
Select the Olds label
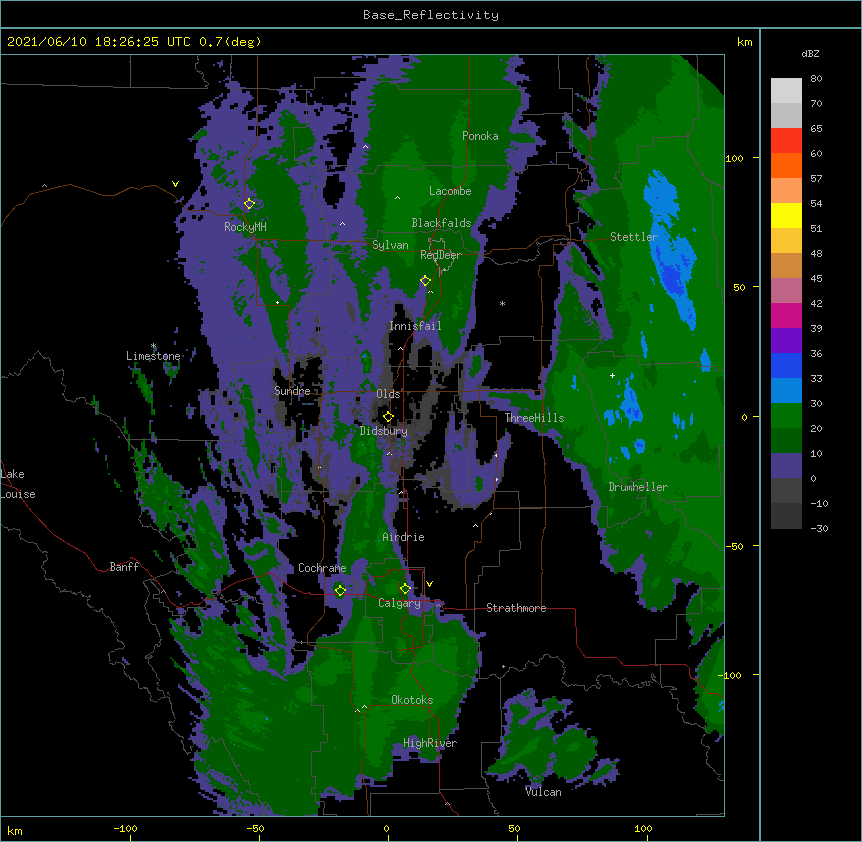coord(388,394)
